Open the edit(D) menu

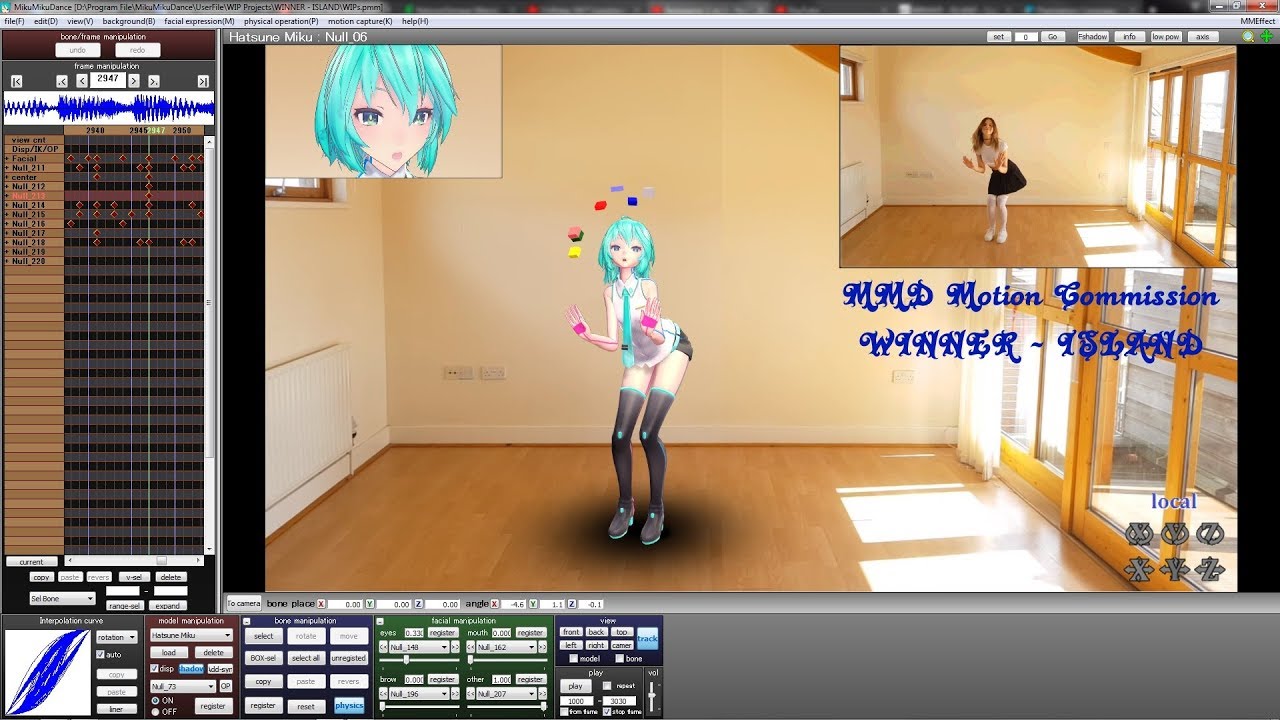tap(45, 20)
